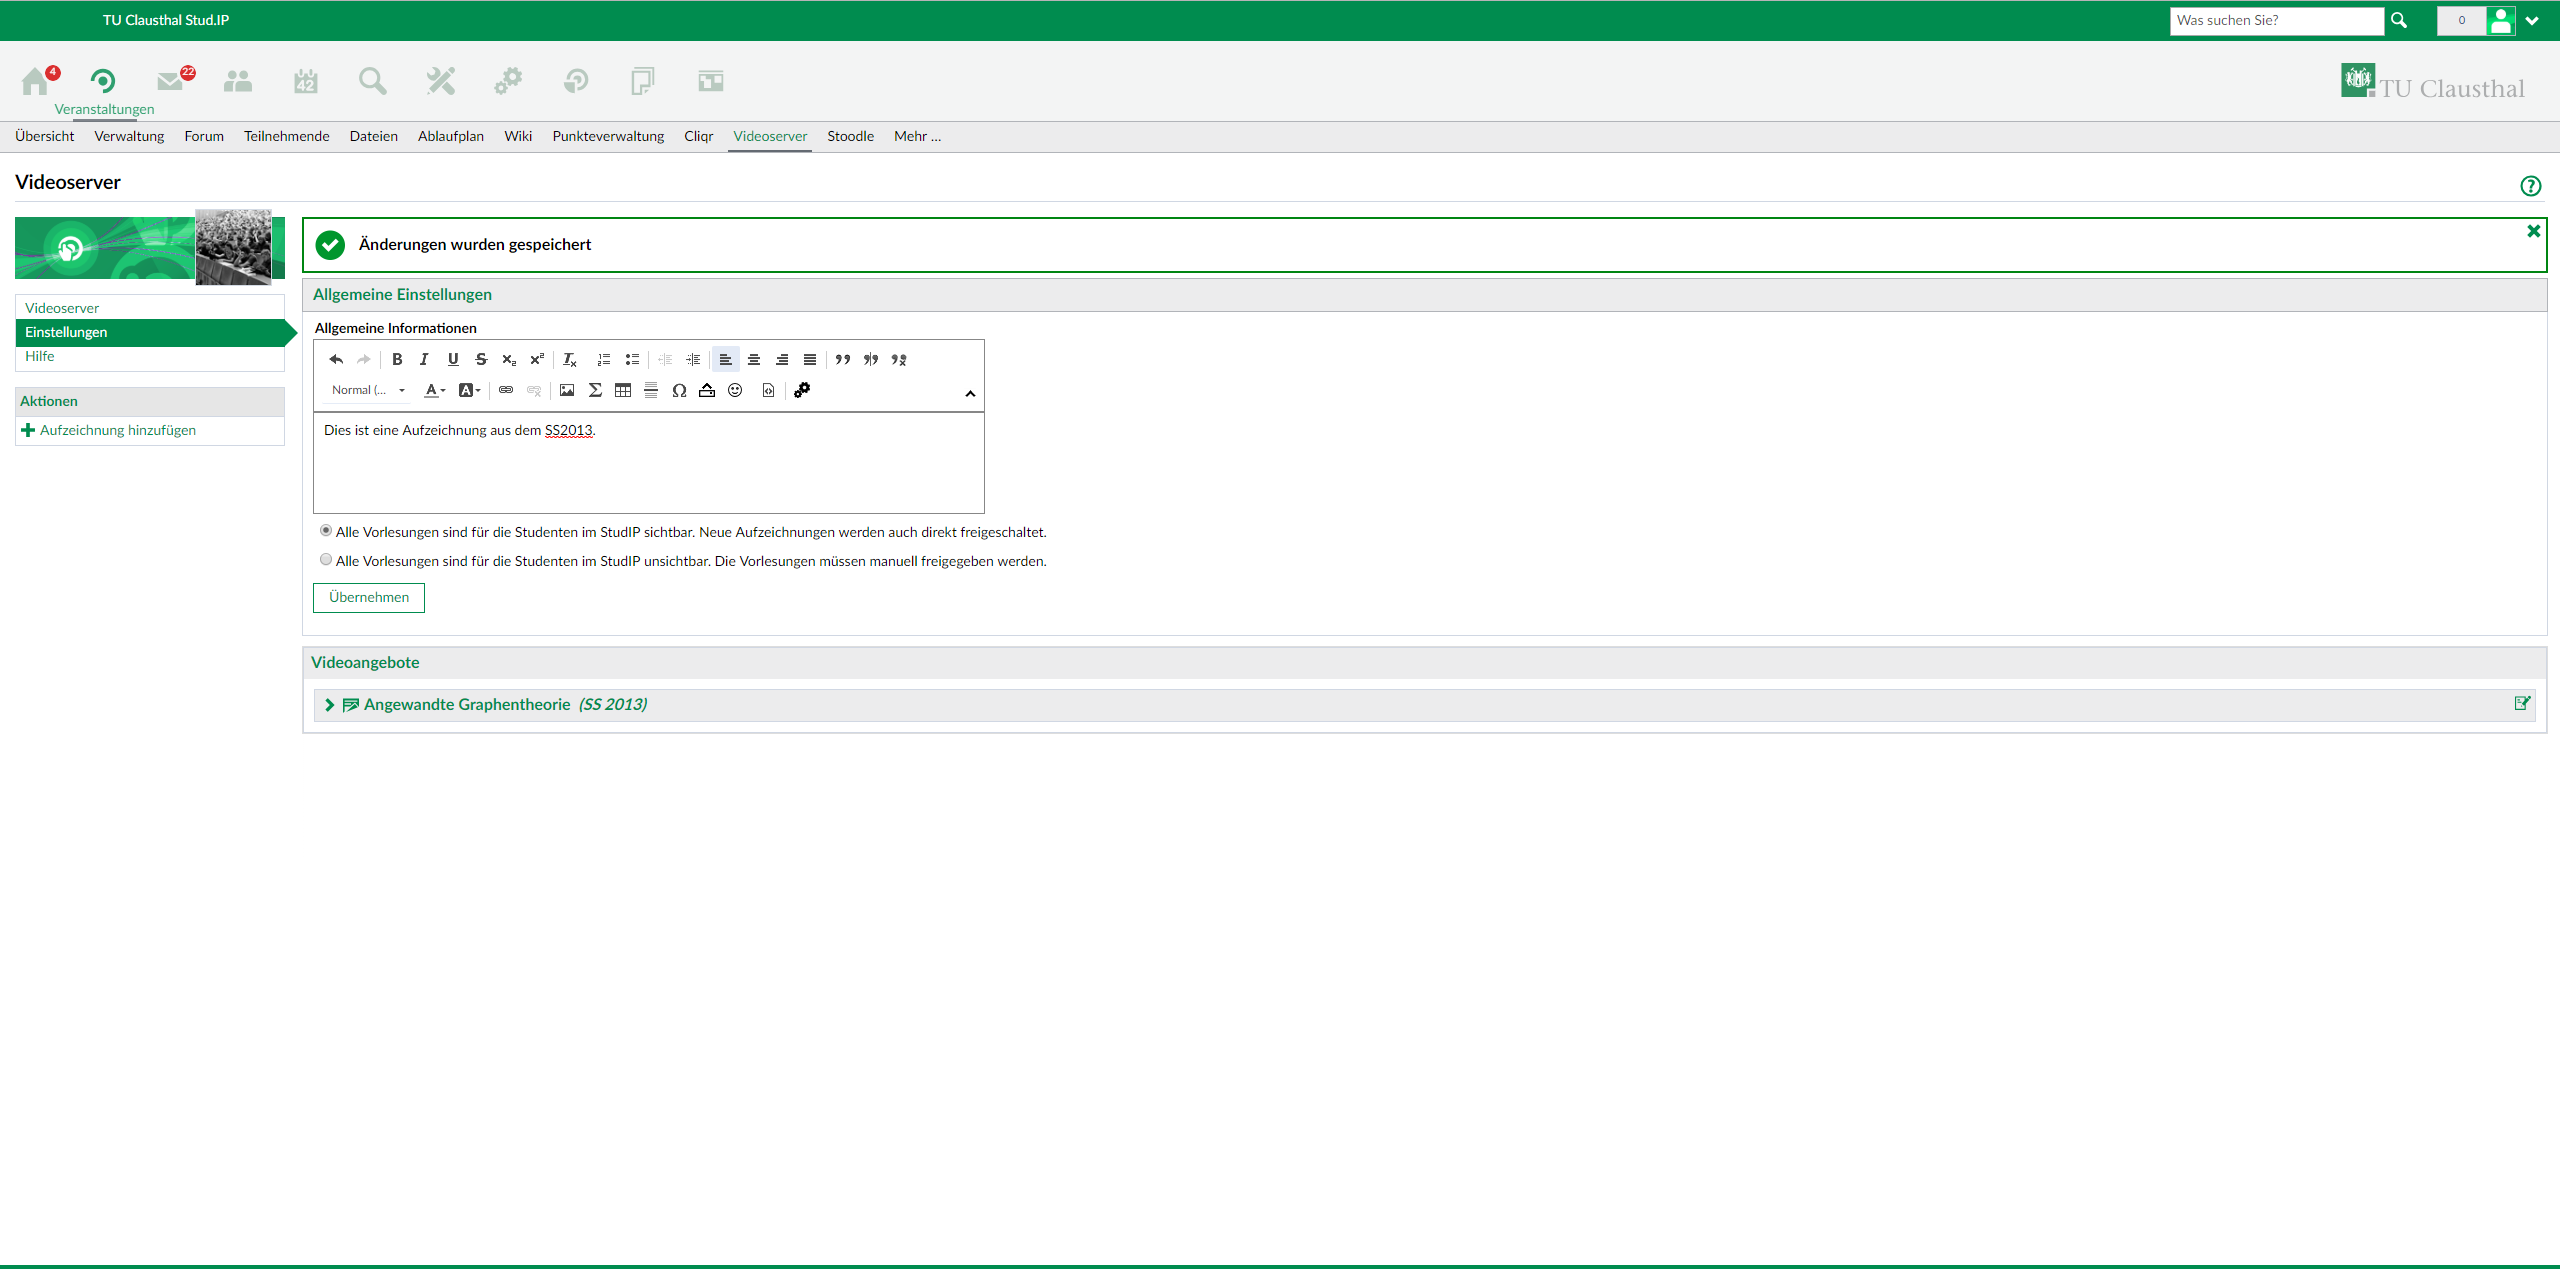Select 'Alle Vorlesungen unsichtbar' radio option
2560x1269 pixels.
pos(326,560)
